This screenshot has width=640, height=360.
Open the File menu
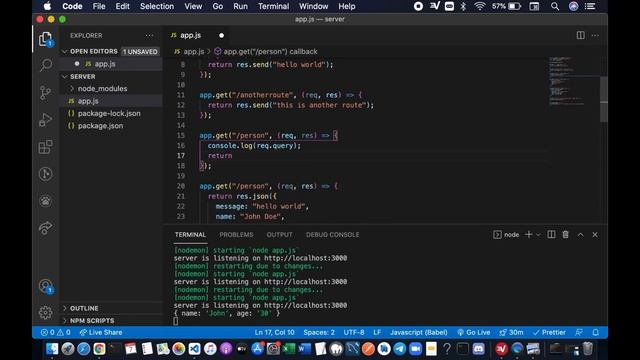tap(99, 6)
